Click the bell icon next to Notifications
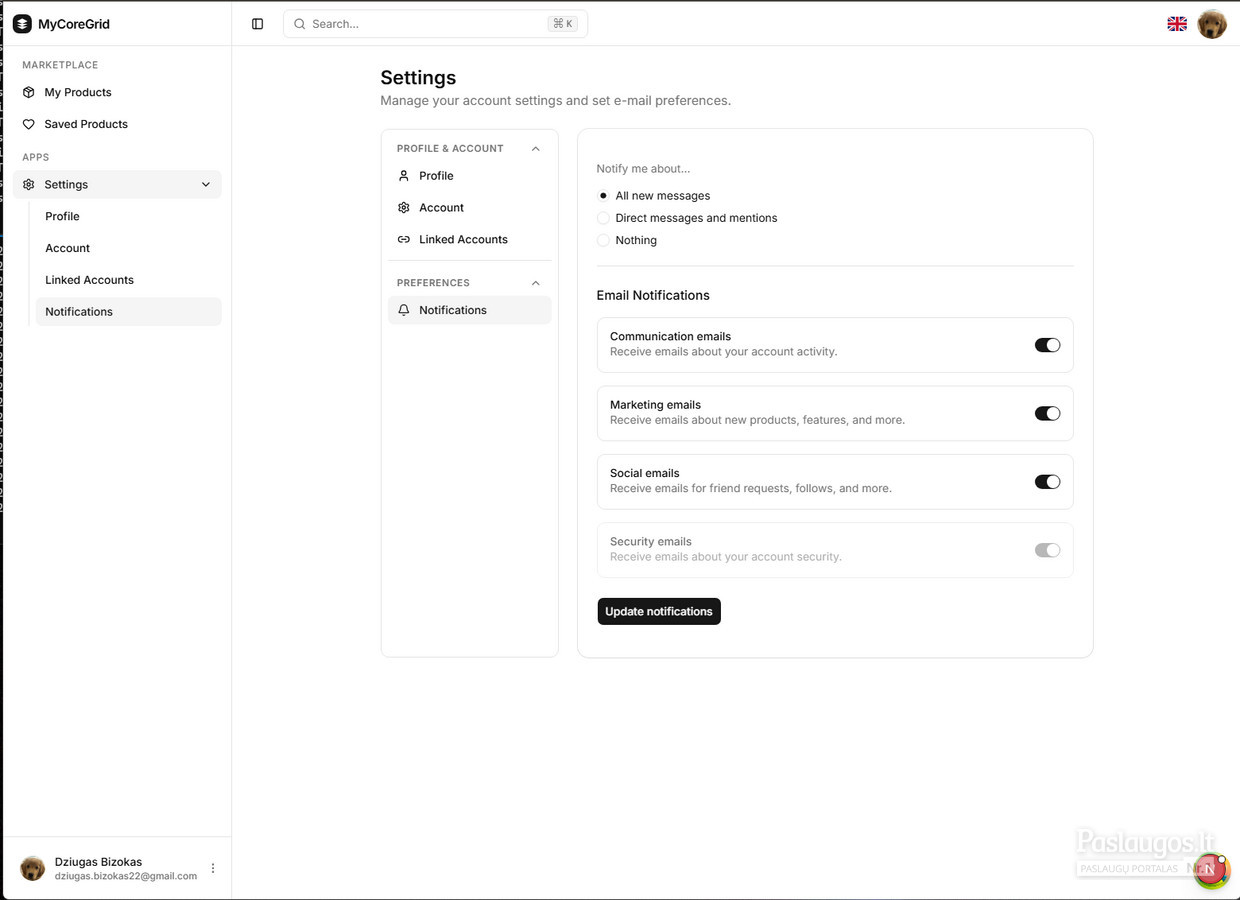Image resolution: width=1240 pixels, height=900 pixels. pyautogui.click(x=404, y=310)
